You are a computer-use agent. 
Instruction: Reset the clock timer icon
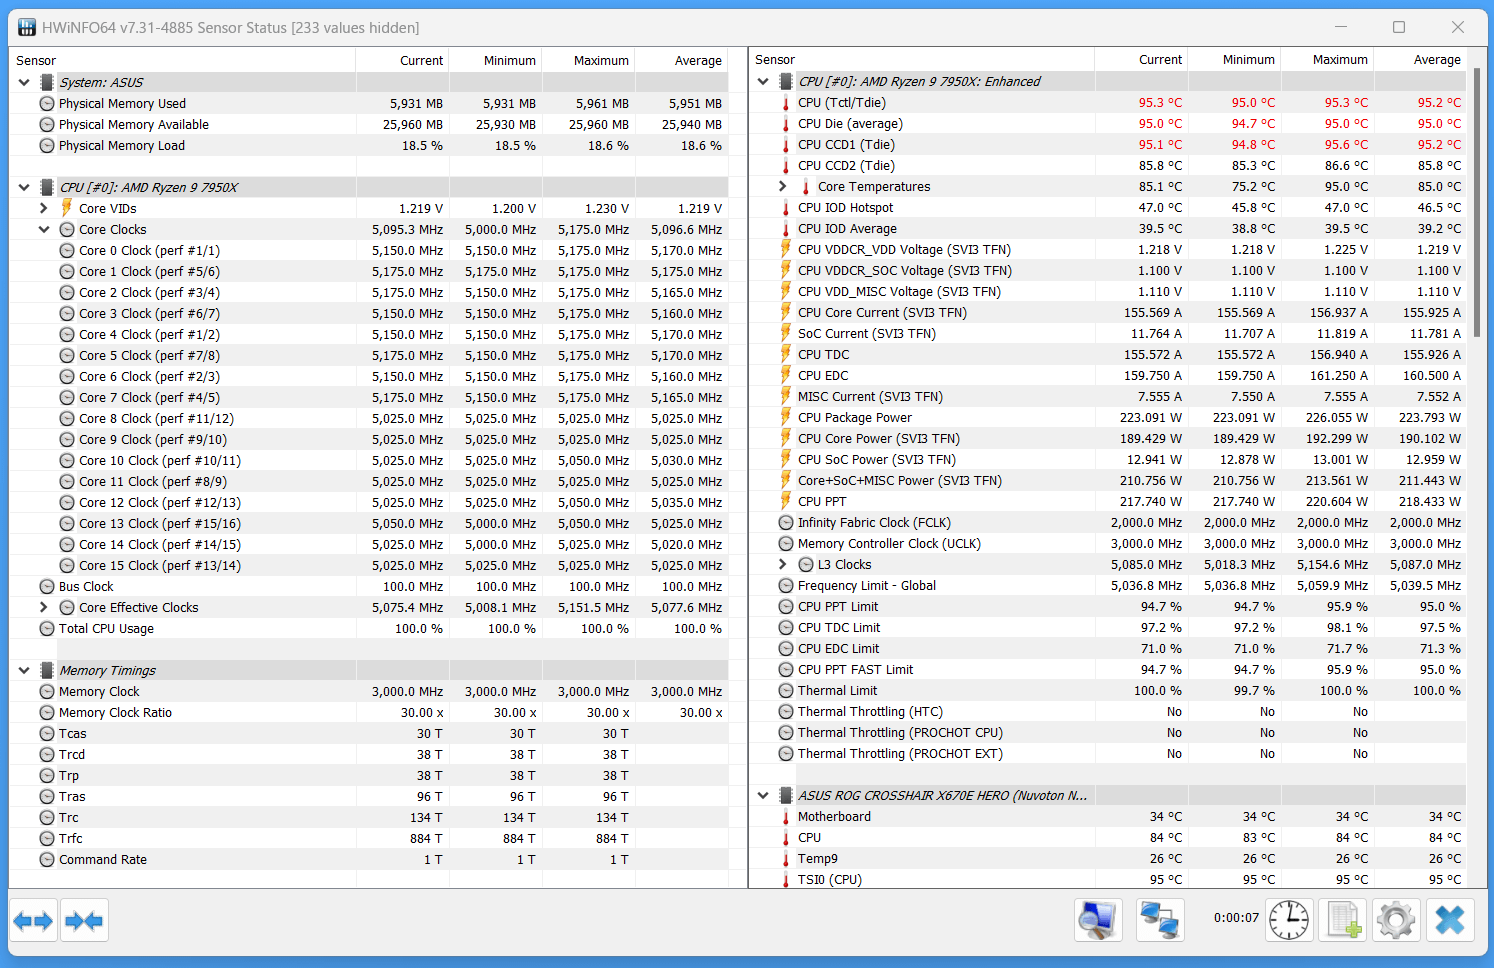[x=1289, y=920]
